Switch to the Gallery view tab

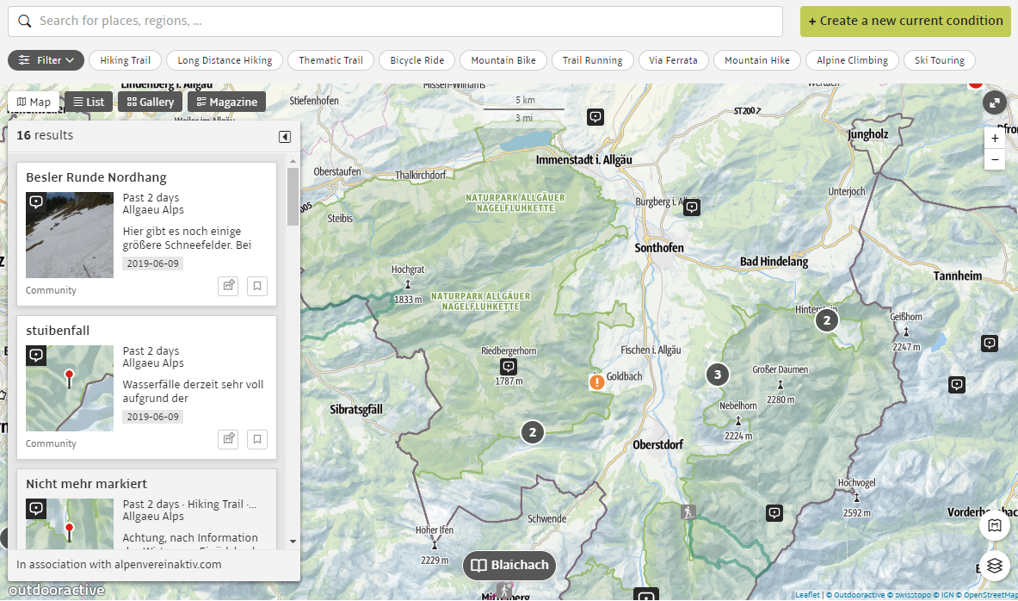tap(151, 102)
